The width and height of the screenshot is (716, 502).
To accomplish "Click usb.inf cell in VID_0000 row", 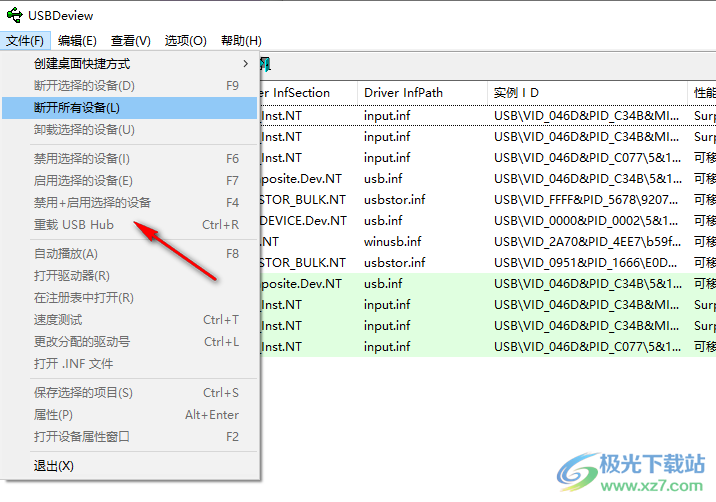I will coord(383,221).
